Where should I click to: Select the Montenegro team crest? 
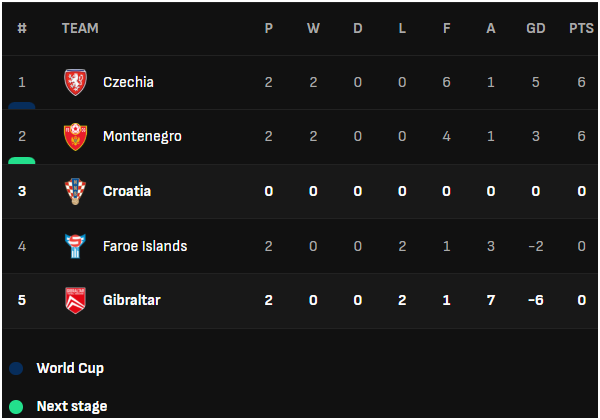click(x=75, y=137)
